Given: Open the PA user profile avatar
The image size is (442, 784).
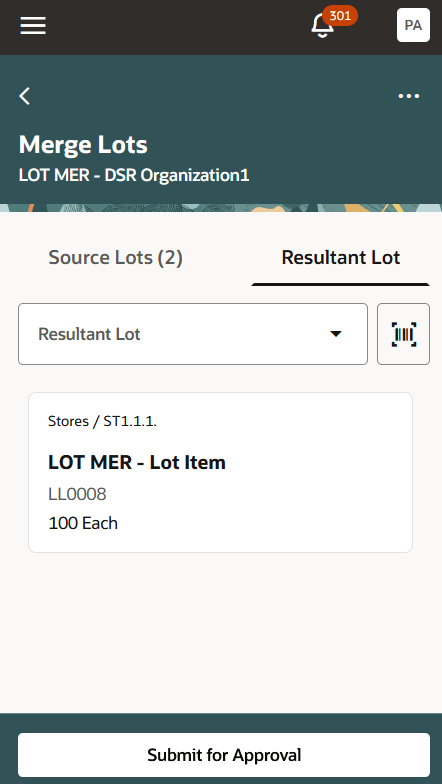Looking at the screenshot, I should (x=413, y=25).
